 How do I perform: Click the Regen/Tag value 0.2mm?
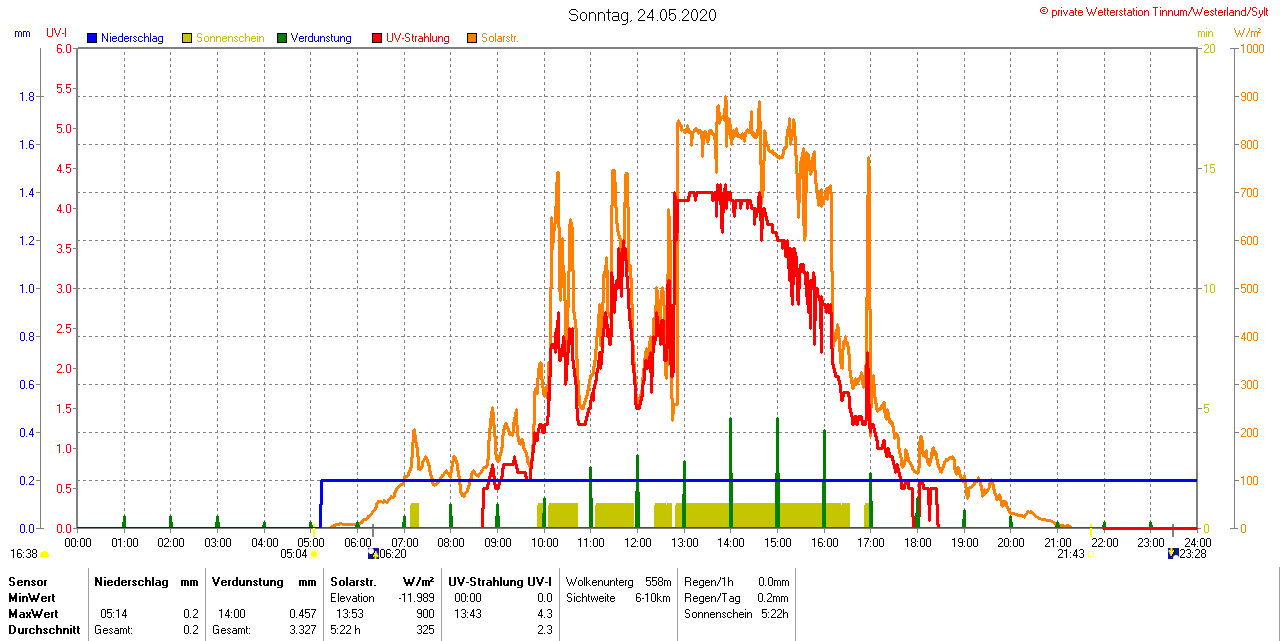(x=774, y=597)
